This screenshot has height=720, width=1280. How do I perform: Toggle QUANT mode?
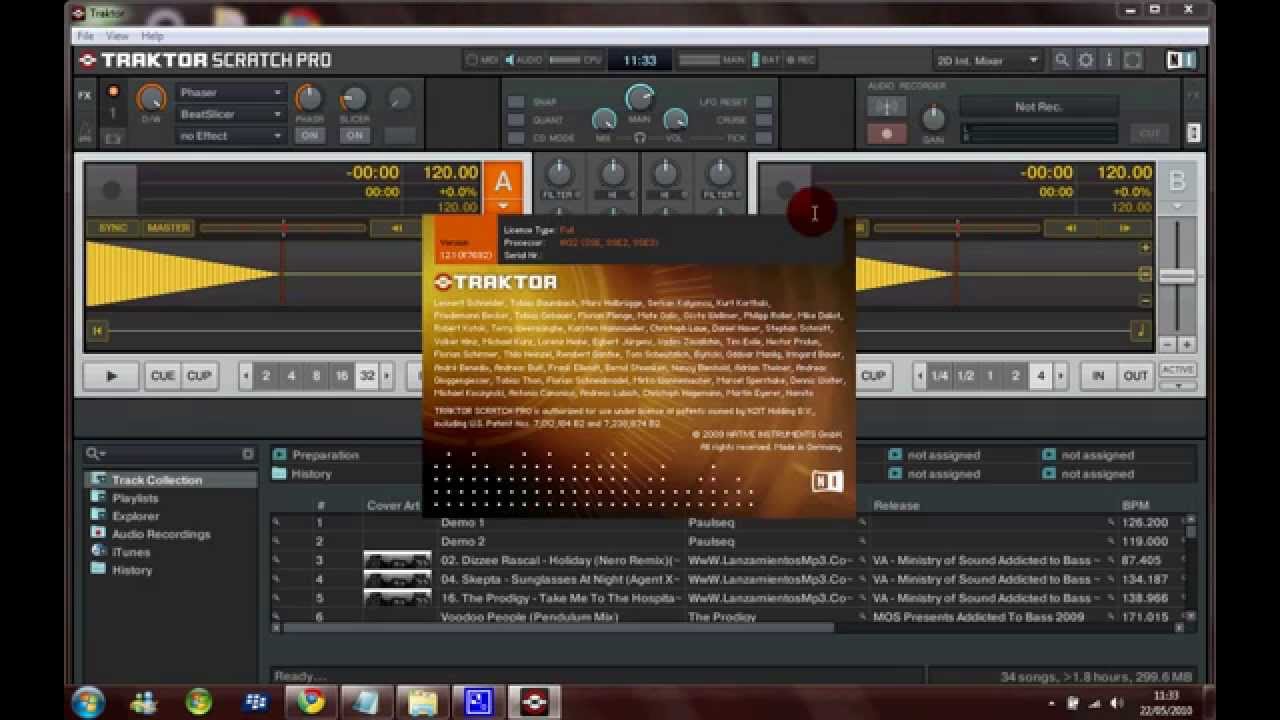click(516, 120)
